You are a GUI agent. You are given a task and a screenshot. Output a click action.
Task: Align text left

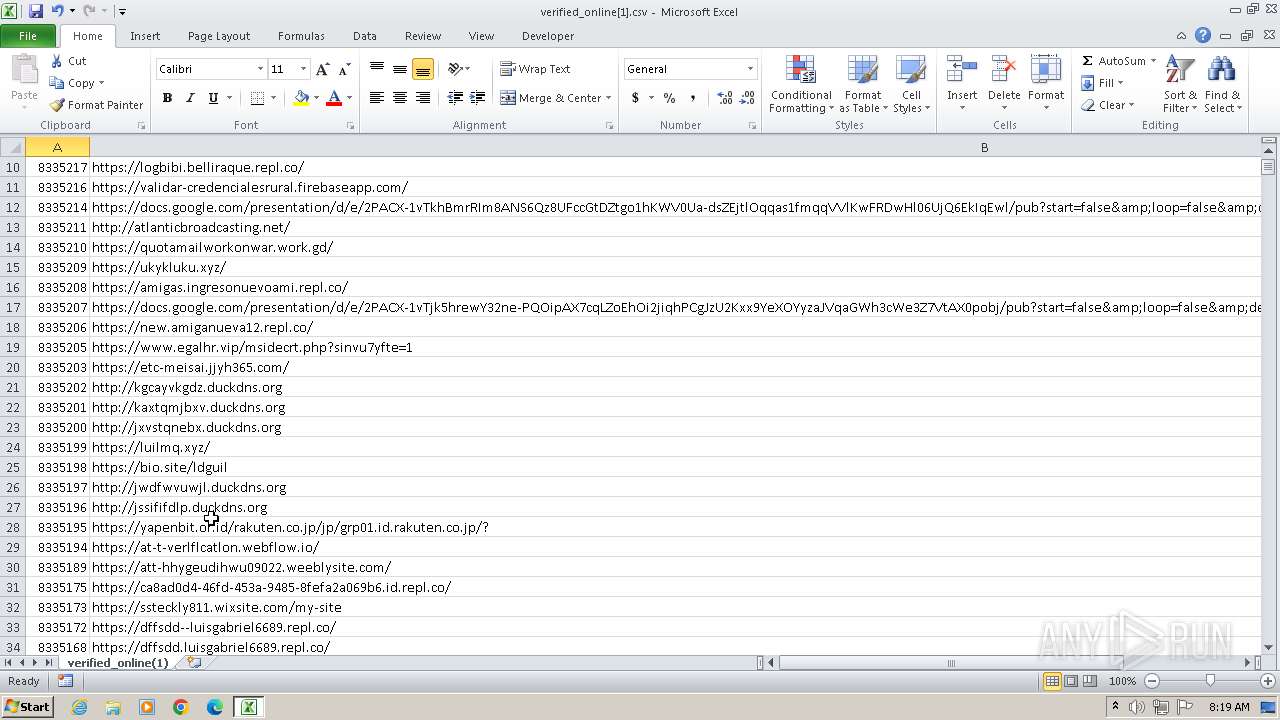(377, 98)
